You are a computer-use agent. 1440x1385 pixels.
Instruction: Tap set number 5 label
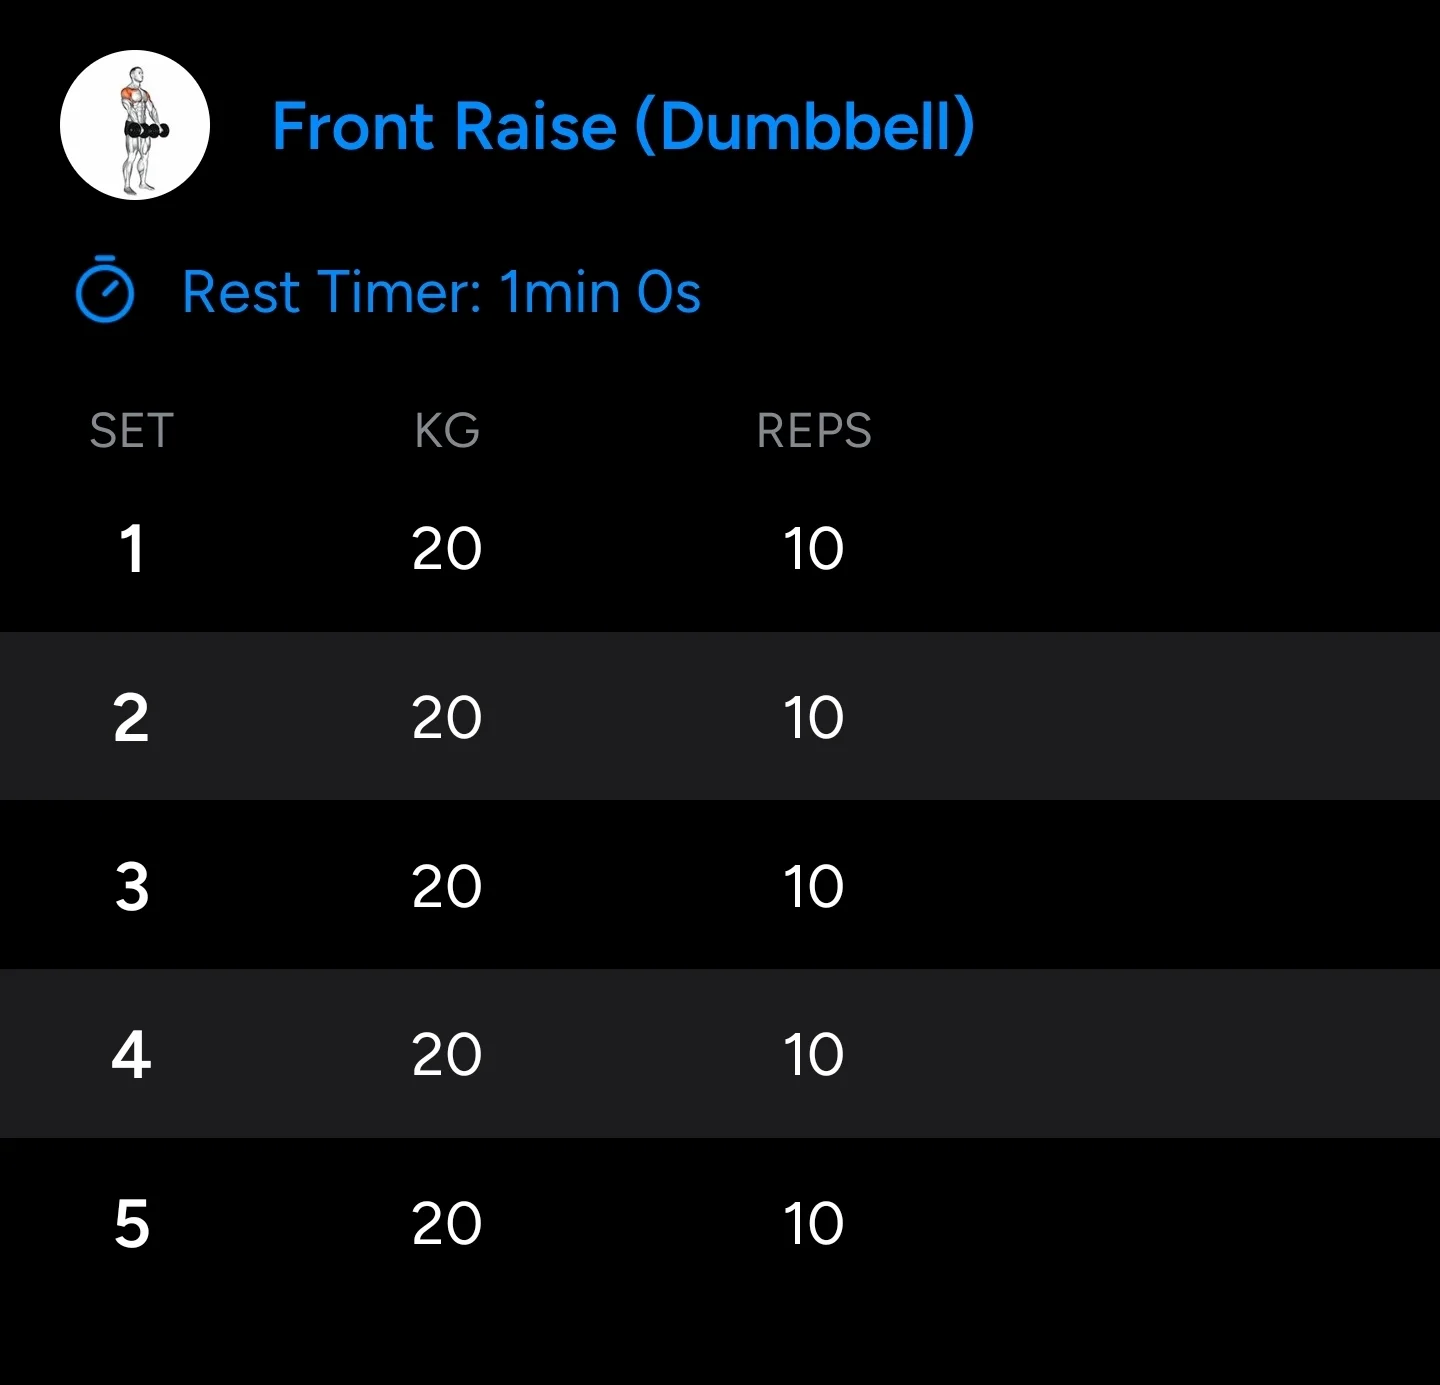(x=132, y=1224)
